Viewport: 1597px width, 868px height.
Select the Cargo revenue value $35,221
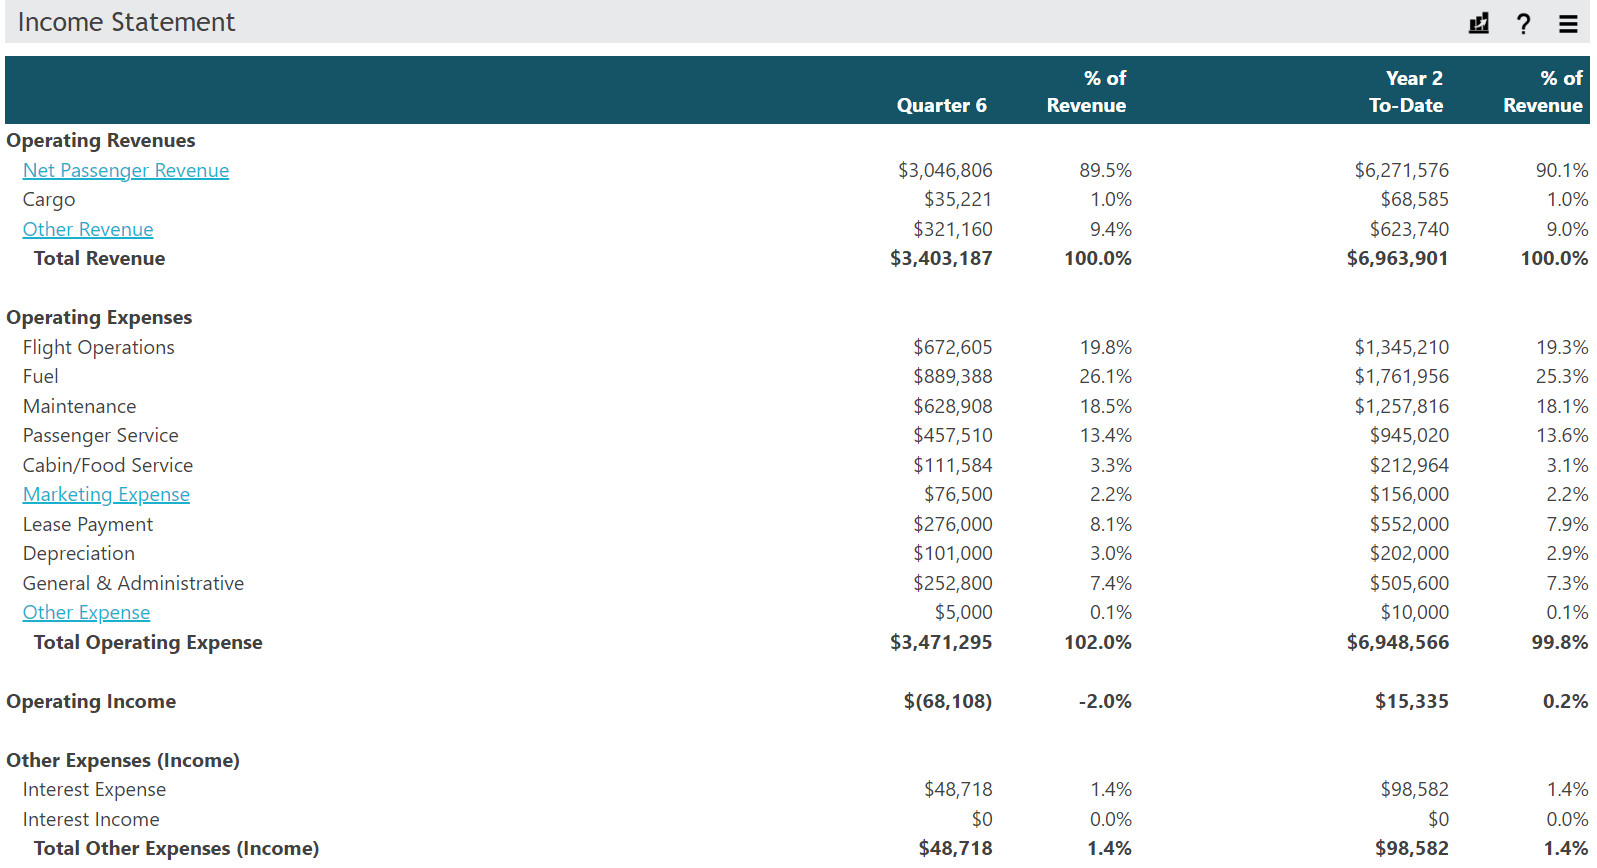[x=958, y=199]
